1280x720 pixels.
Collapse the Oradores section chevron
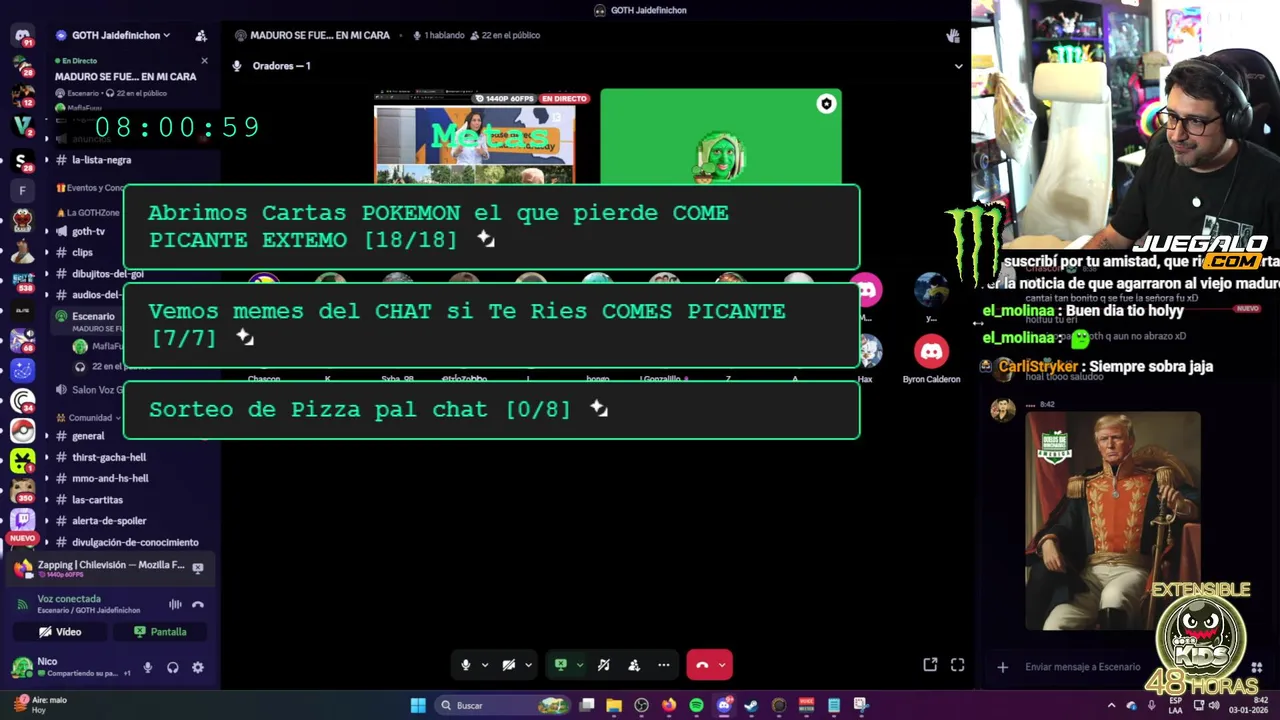click(x=958, y=66)
